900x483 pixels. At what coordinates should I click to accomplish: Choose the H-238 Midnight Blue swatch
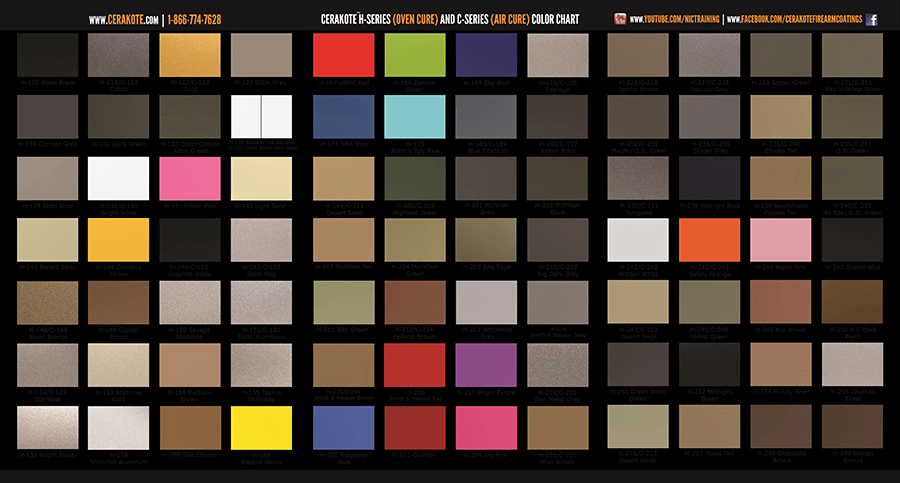709,179
